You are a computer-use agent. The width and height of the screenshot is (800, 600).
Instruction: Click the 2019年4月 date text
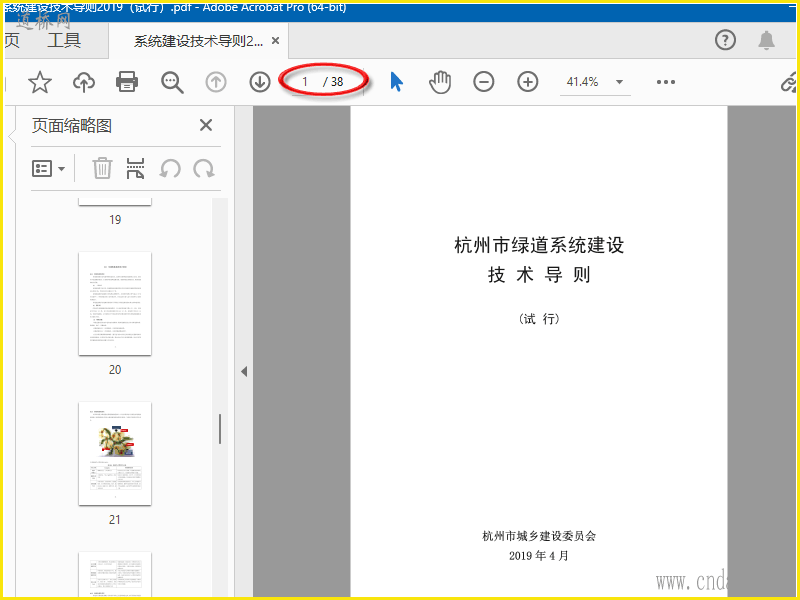(539, 556)
